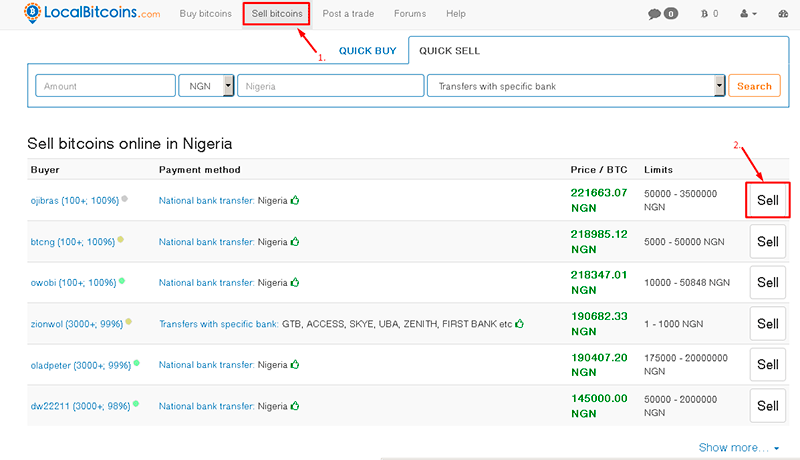Click Sell for buyer ojibras
This screenshot has height=460, width=800.
(x=767, y=200)
